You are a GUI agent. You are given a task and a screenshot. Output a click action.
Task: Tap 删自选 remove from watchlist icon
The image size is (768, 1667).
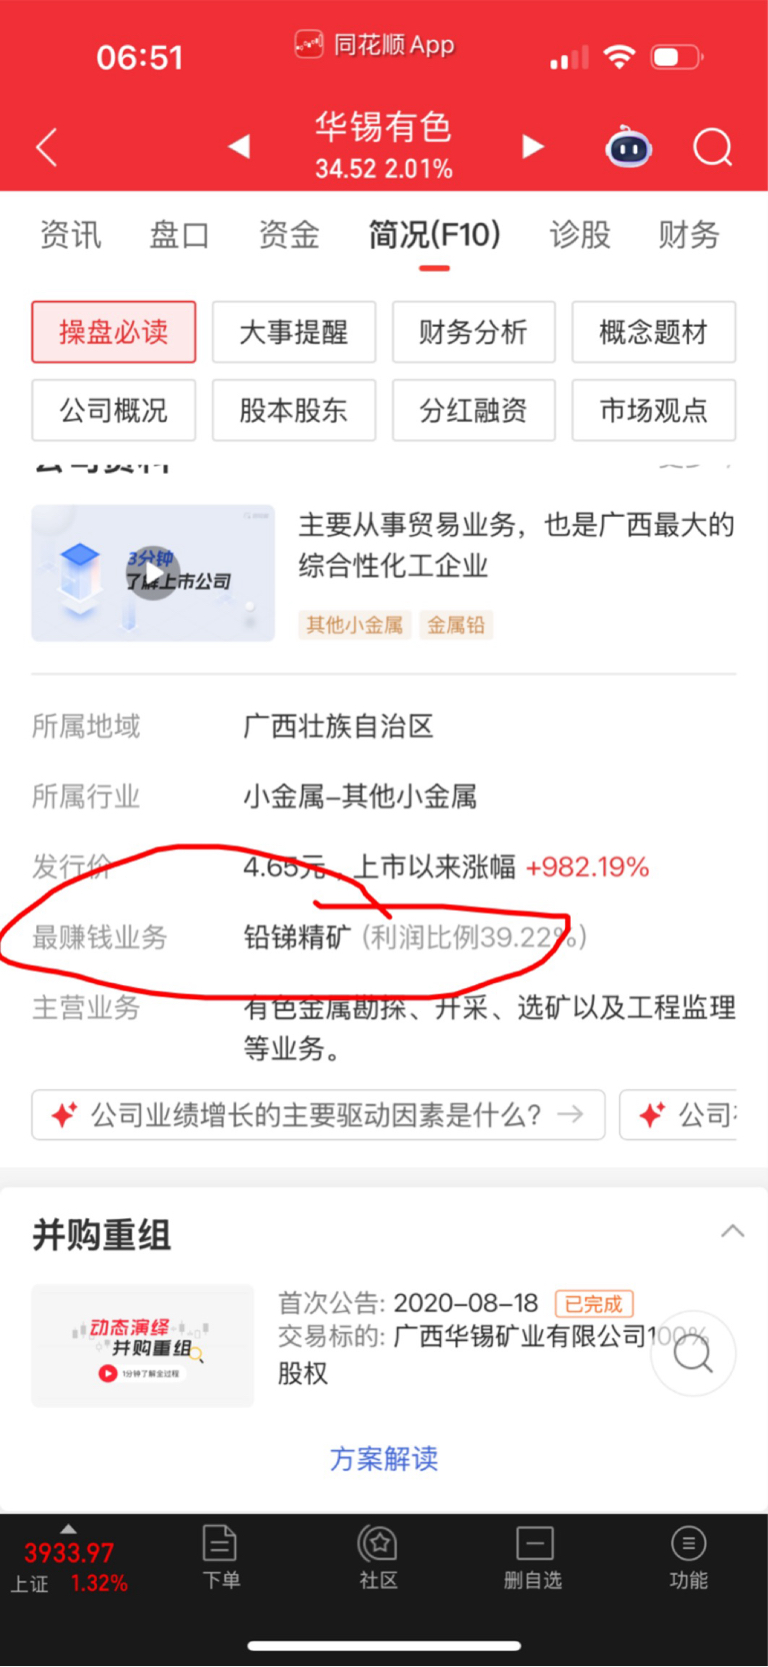tap(533, 1557)
